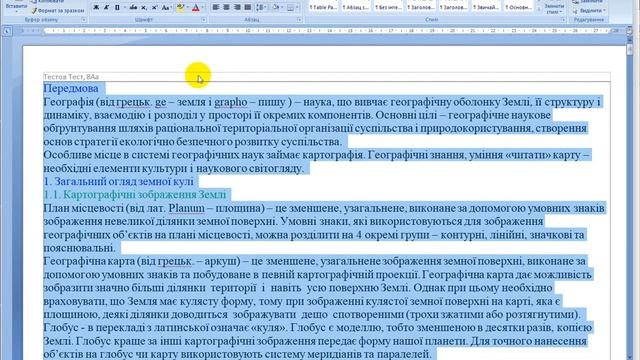Screen dimensions: 640x360
Task: Toggle subscript formatting
Action: [144, 8]
